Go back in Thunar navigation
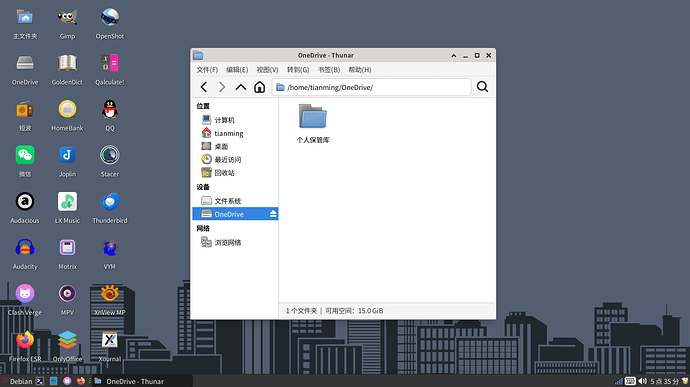Image resolution: width=690 pixels, height=387 pixels. pyautogui.click(x=204, y=87)
